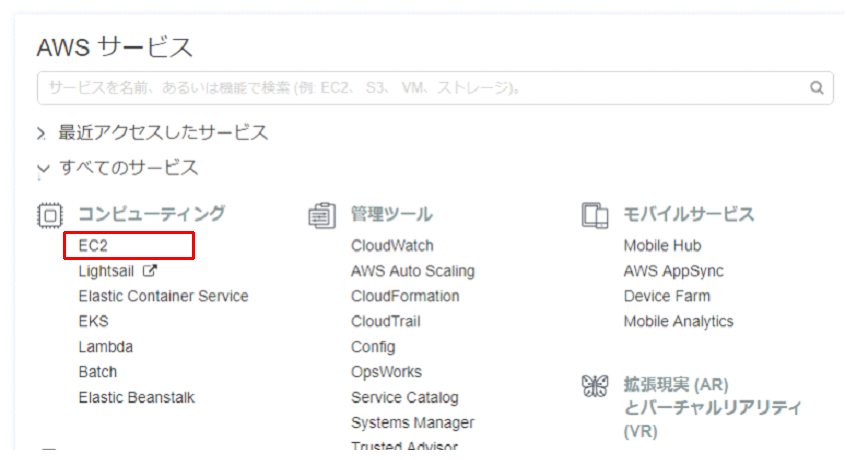
Task: Open the Config service
Action: tap(373, 347)
